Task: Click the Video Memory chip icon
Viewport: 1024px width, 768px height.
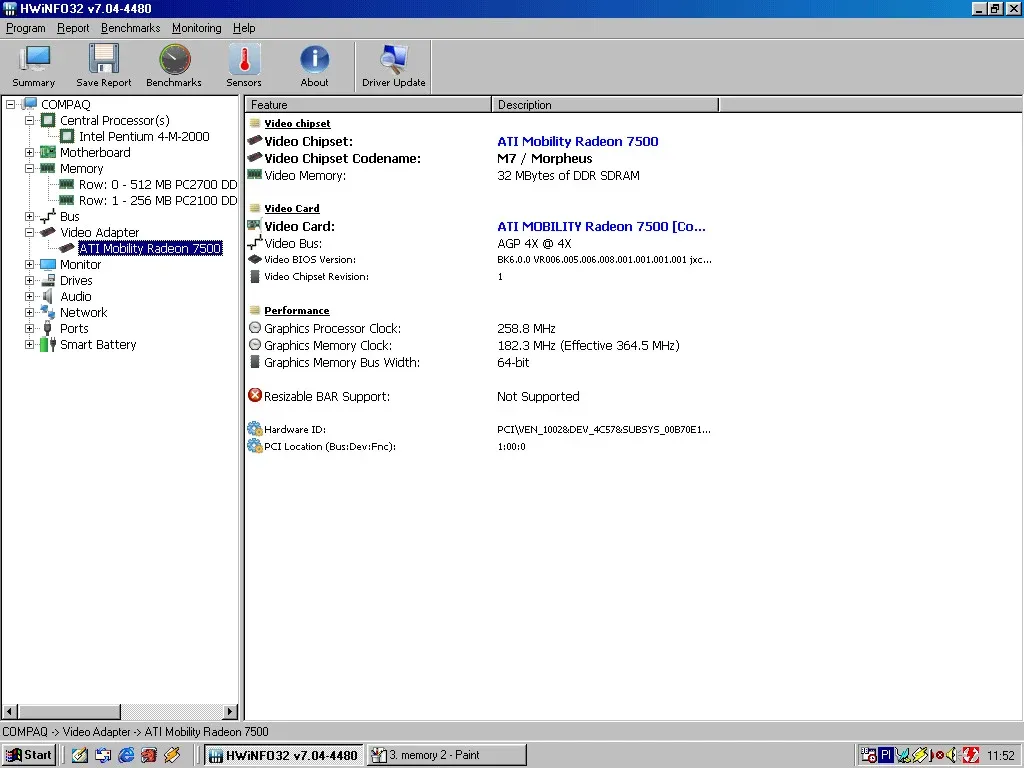Action: coord(255,174)
